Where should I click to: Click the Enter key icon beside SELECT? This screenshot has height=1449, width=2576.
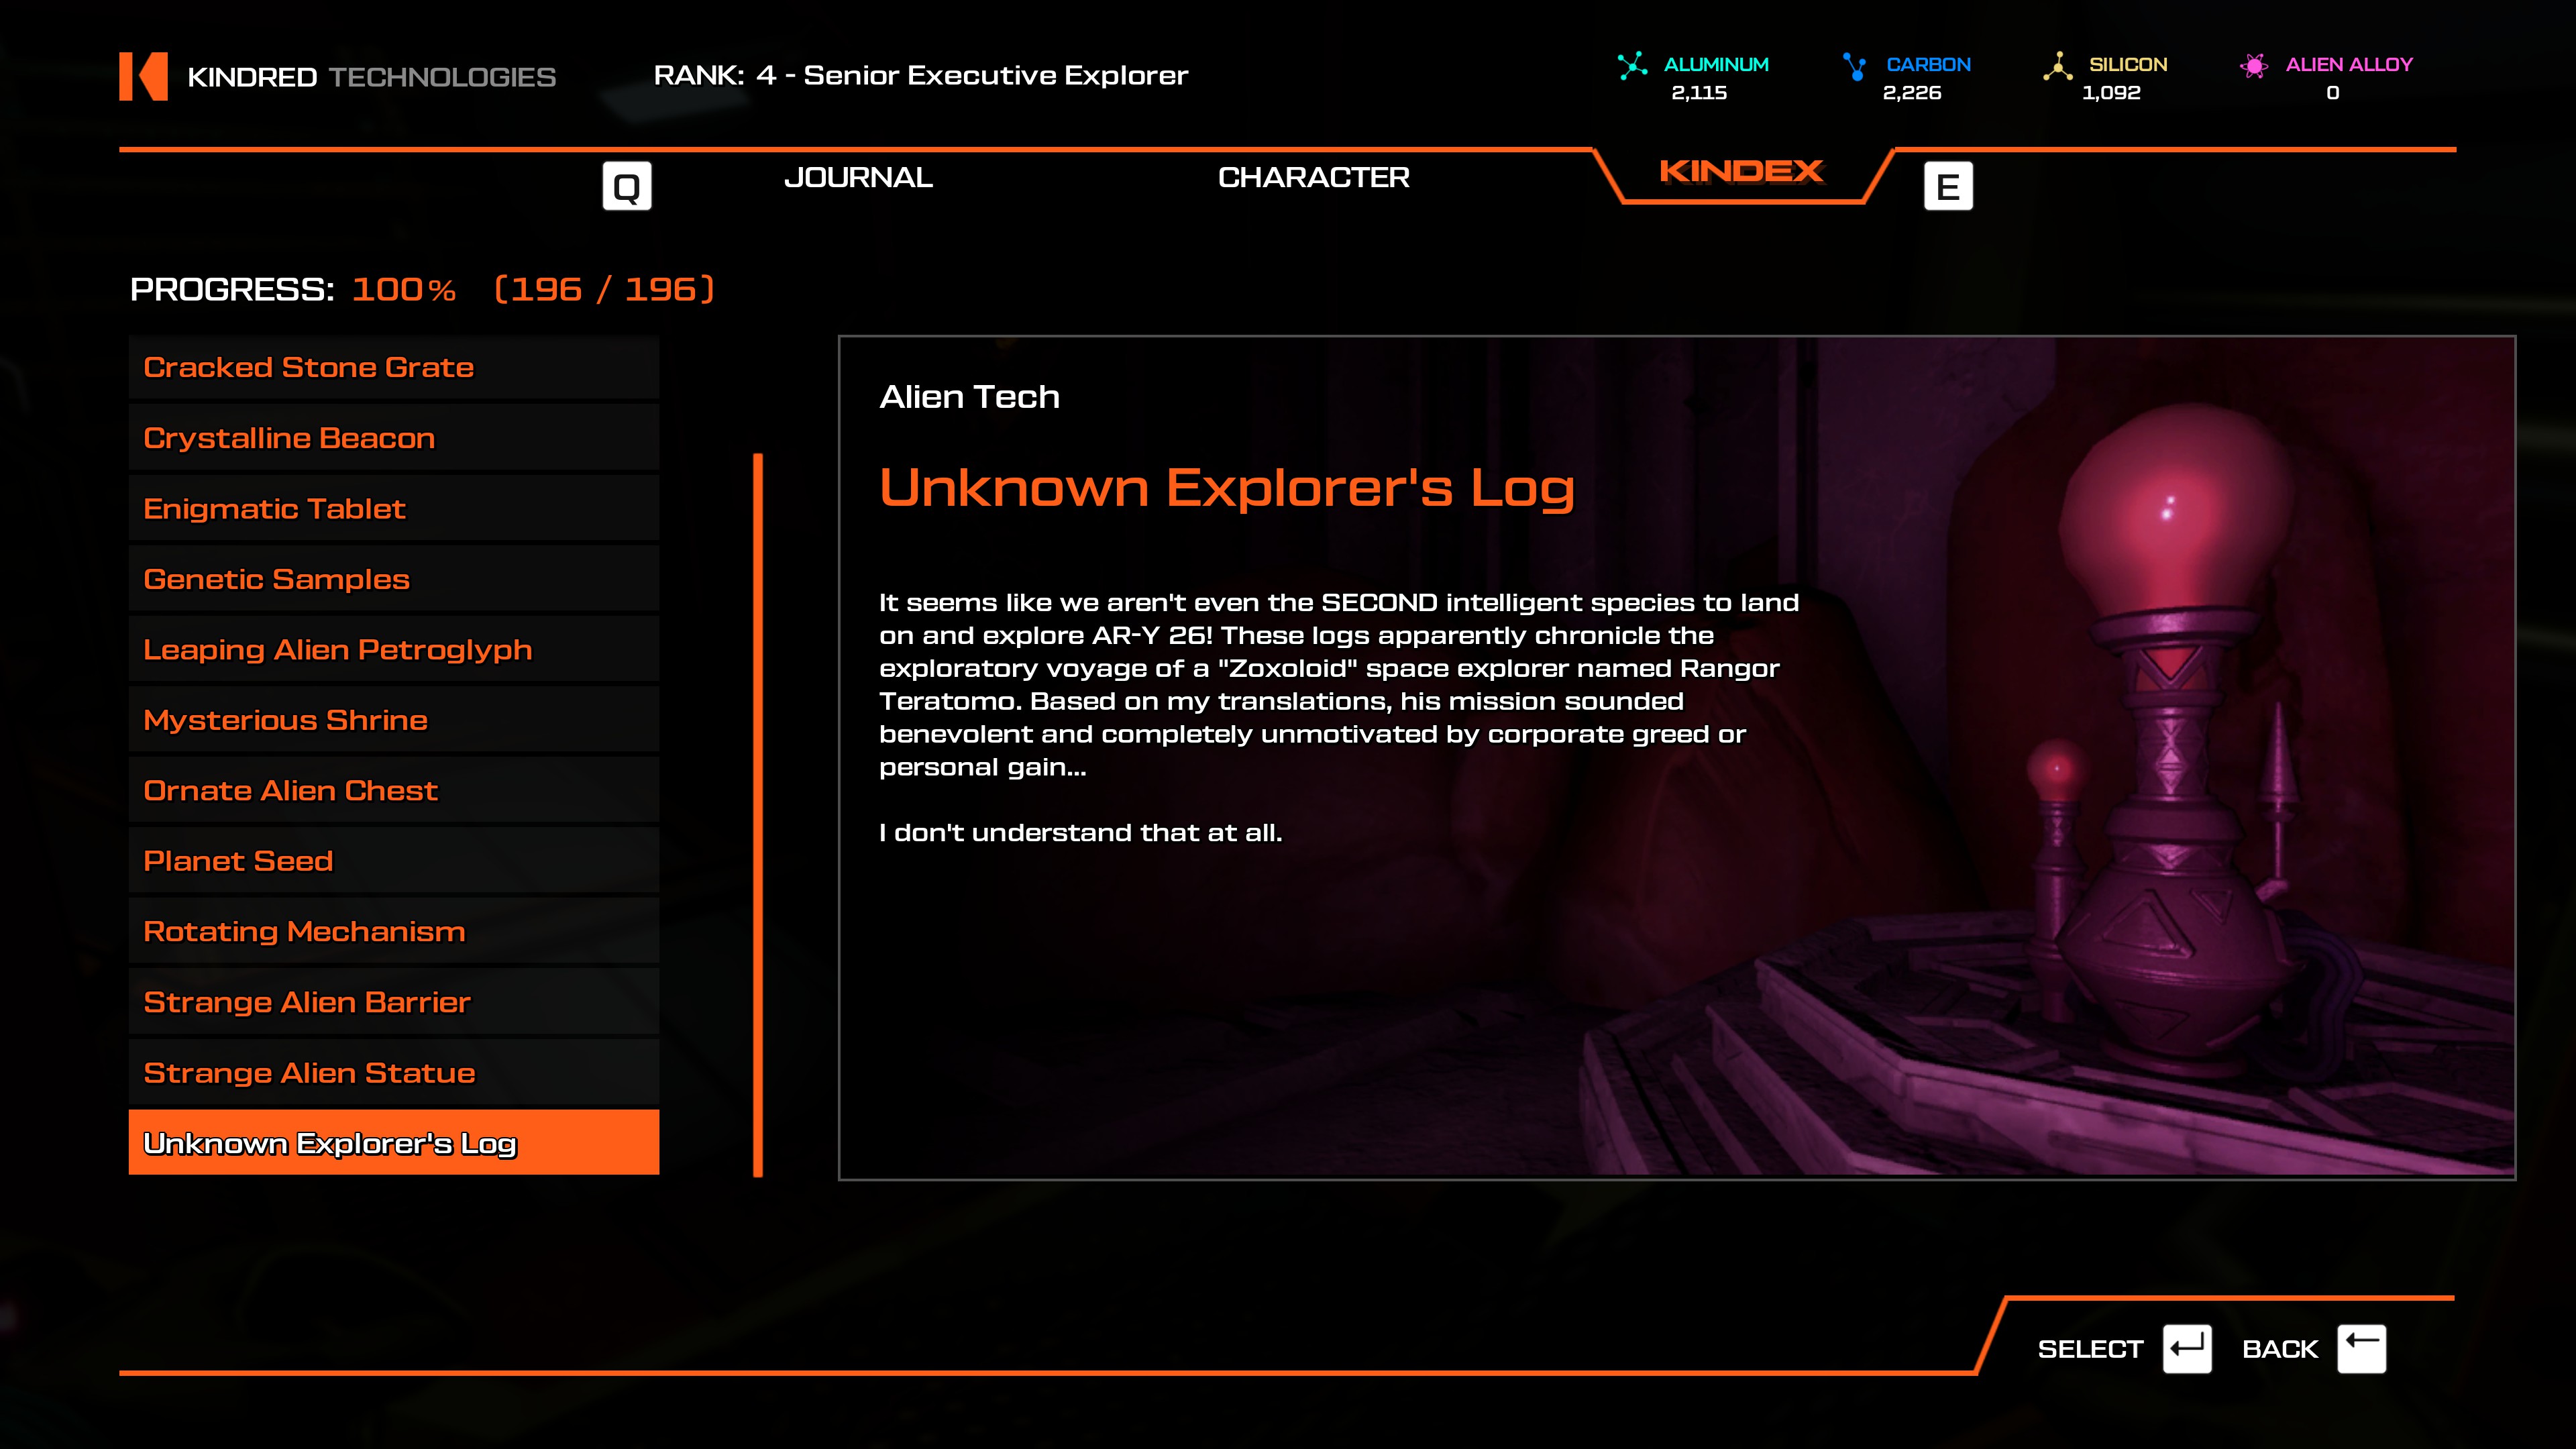coord(2186,1348)
